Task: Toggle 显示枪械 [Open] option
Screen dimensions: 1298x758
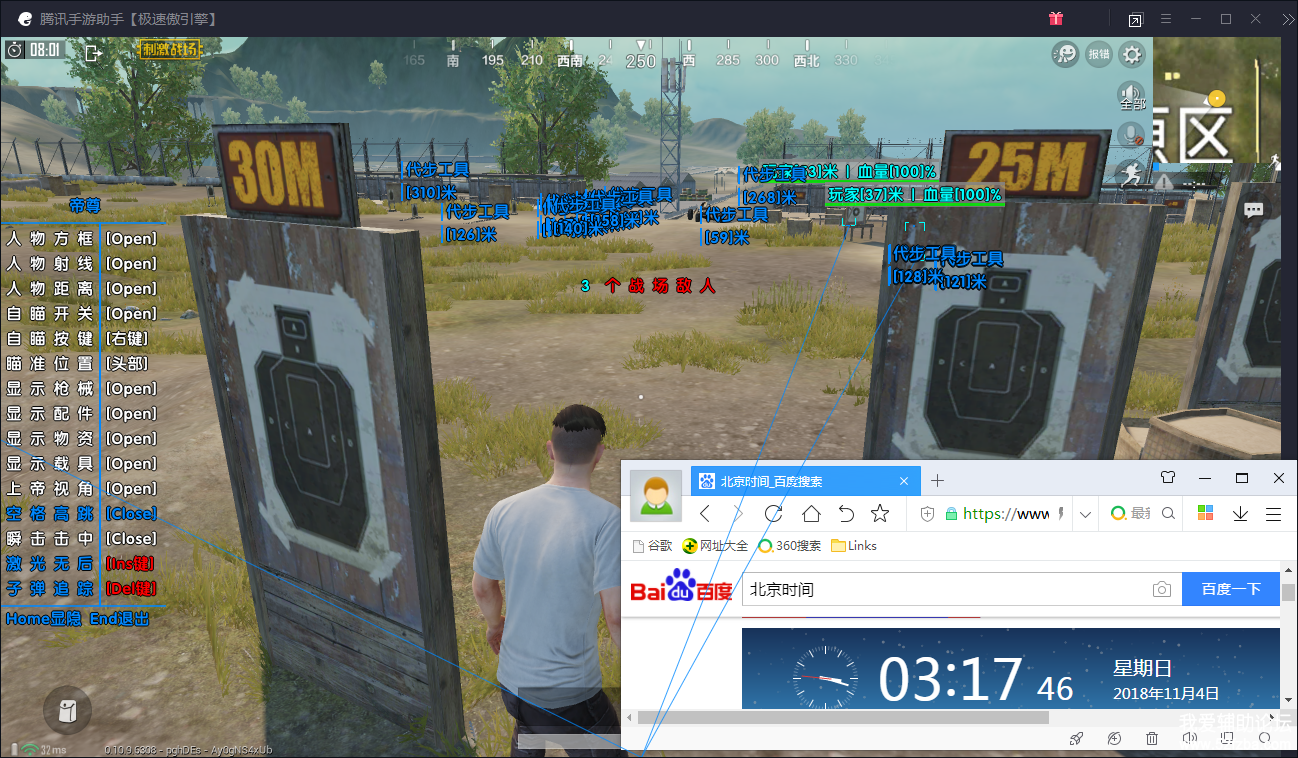Action: (81, 389)
